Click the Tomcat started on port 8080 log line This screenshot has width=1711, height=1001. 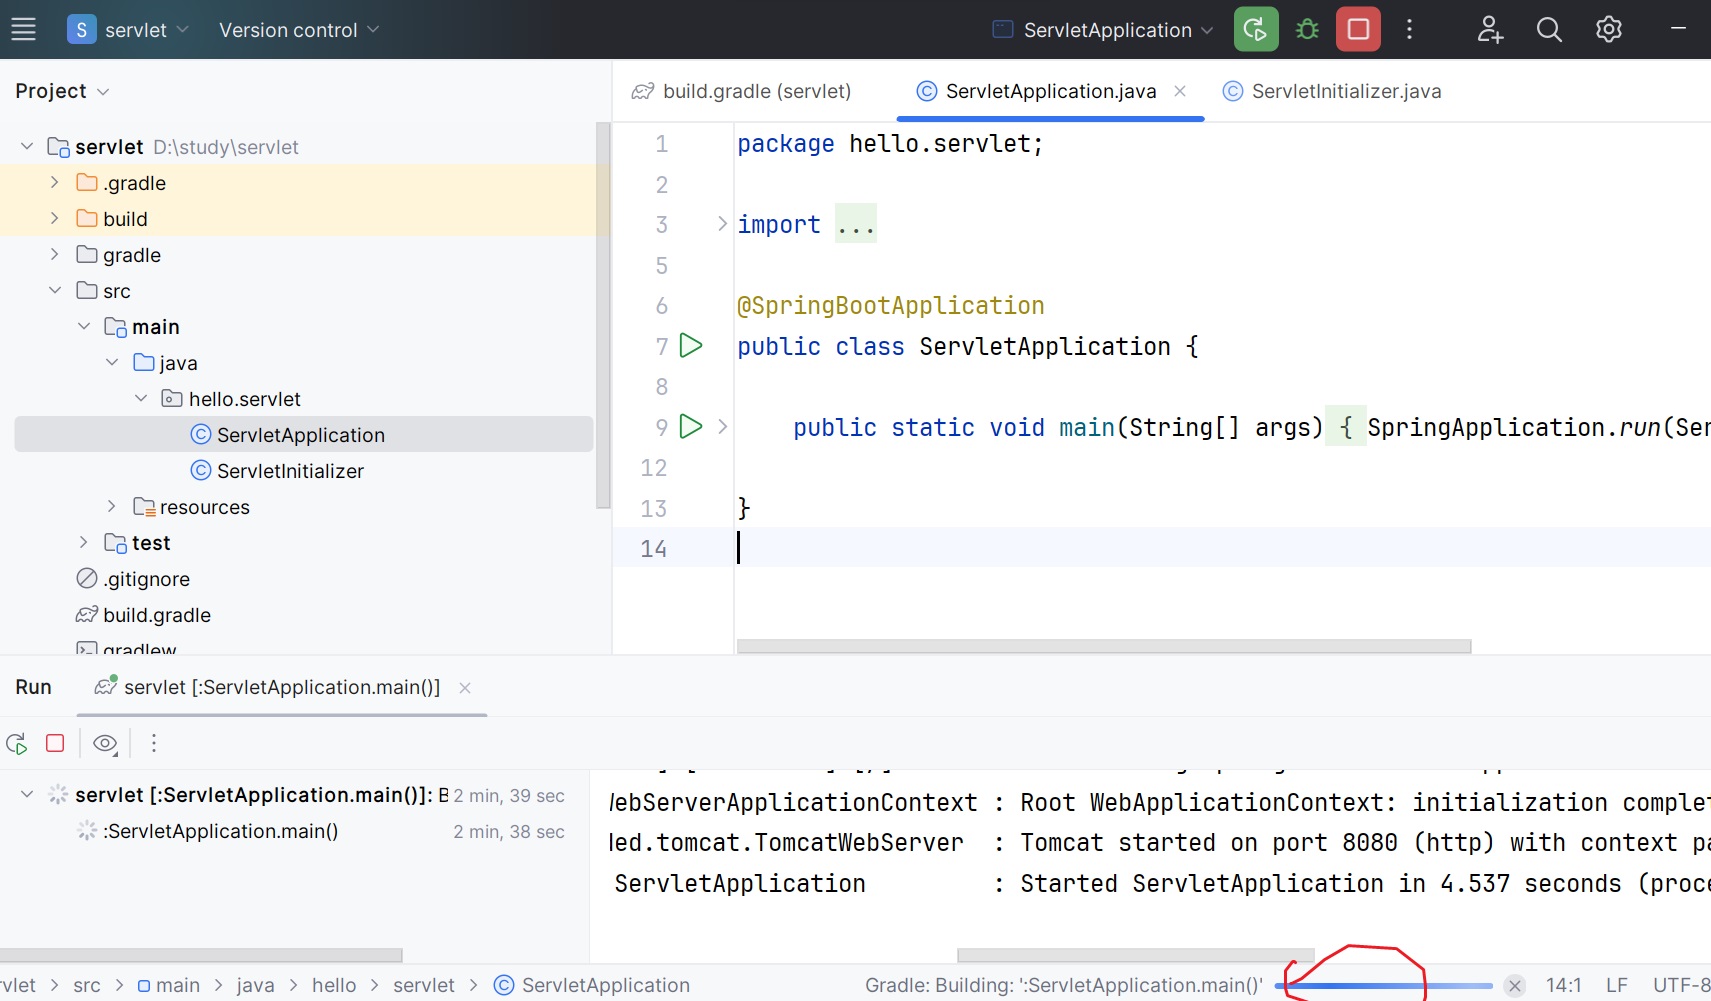[x=1160, y=843]
